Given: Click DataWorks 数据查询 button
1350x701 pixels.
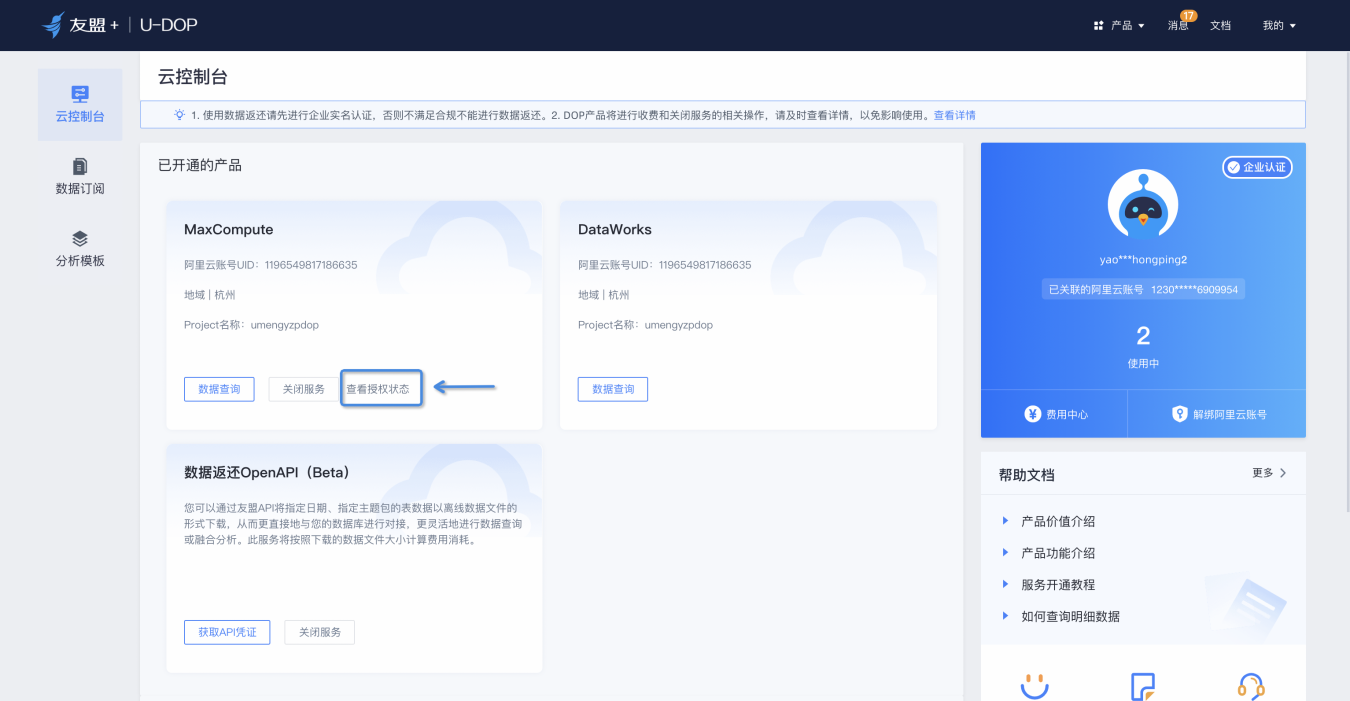Looking at the screenshot, I should (x=613, y=389).
